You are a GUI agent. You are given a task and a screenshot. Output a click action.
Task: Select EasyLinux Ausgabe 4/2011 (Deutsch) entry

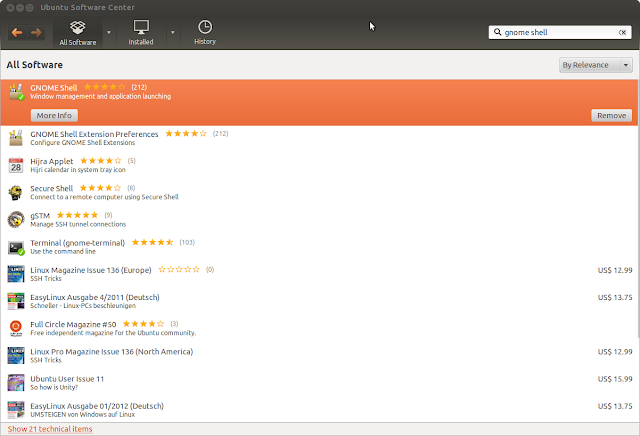point(319,301)
